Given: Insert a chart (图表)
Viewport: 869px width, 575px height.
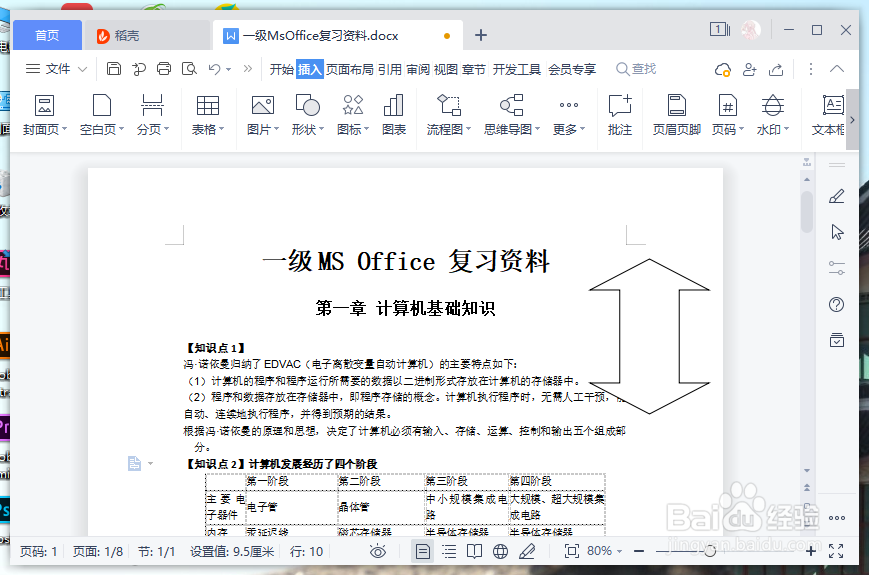Looking at the screenshot, I should 394,115.
